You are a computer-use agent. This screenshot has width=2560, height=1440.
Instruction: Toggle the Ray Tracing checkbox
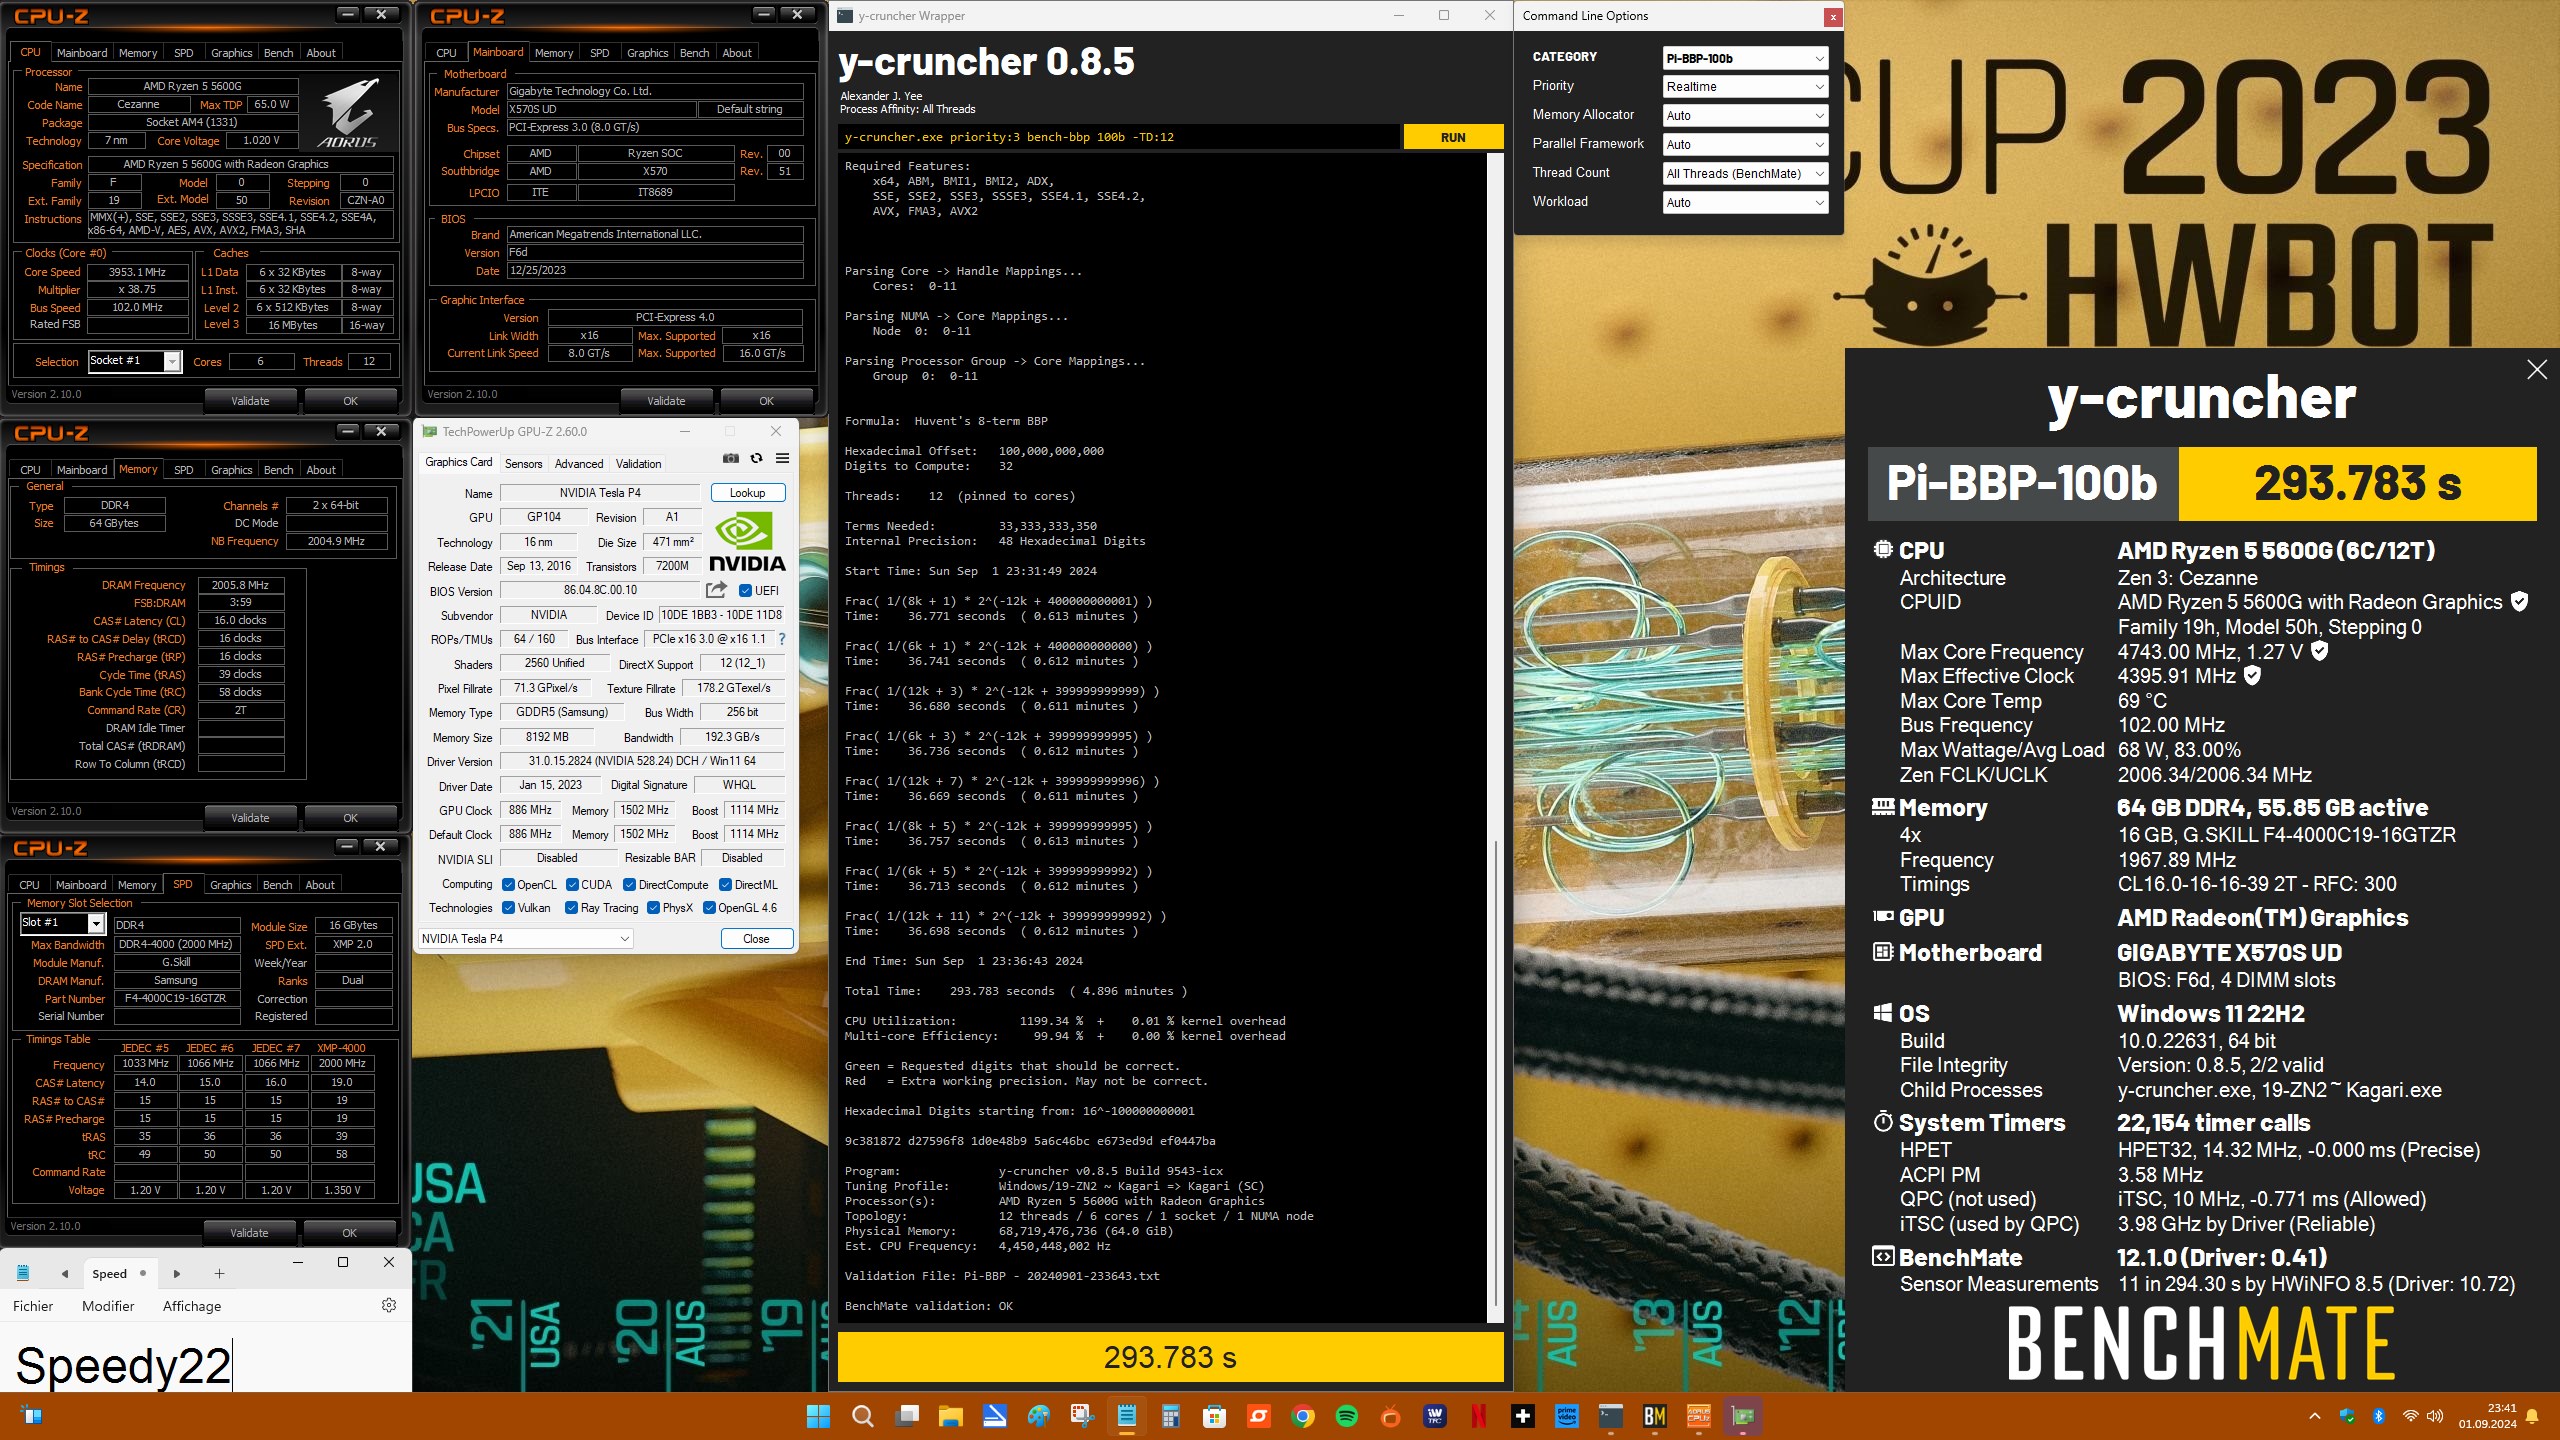click(x=572, y=908)
